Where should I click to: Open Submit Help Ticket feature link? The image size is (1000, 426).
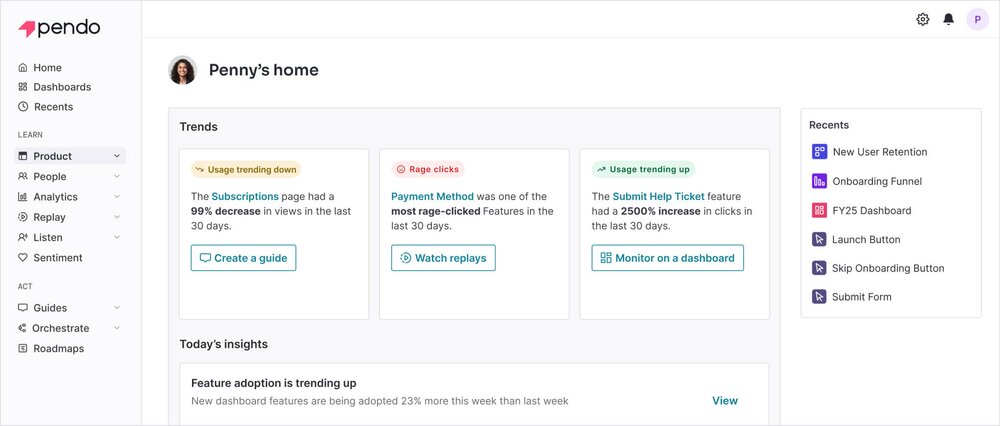point(658,196)
